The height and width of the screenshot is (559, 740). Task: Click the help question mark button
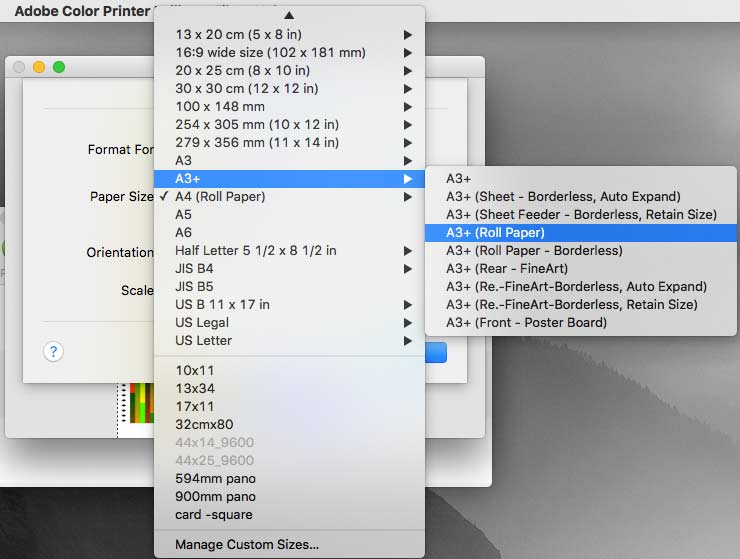tap(53, 352)
